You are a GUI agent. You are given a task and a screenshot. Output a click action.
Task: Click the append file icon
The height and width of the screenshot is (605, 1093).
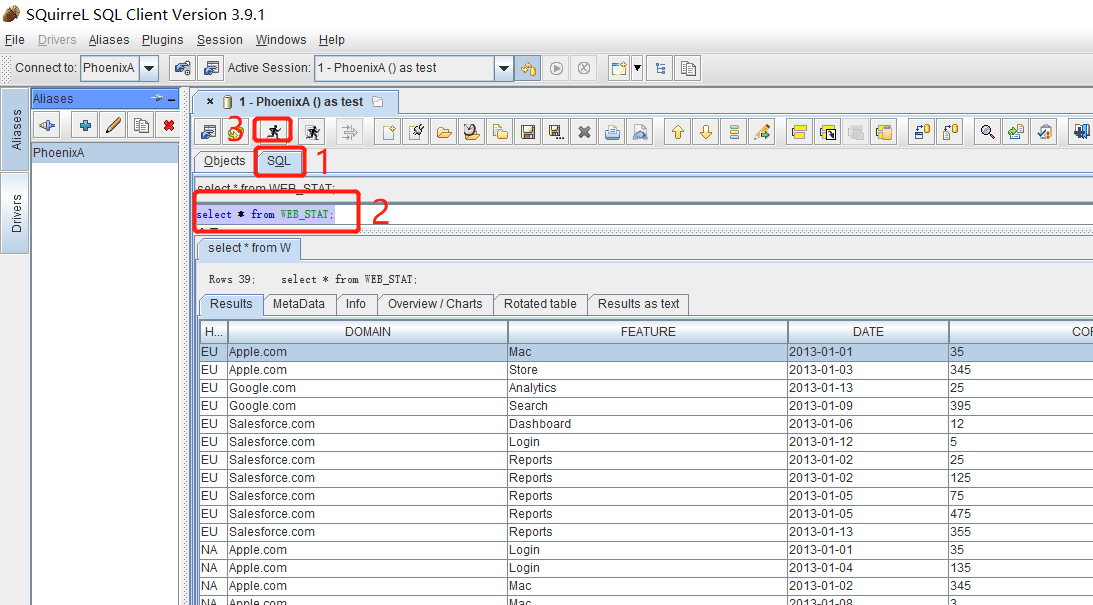[500, 132]
